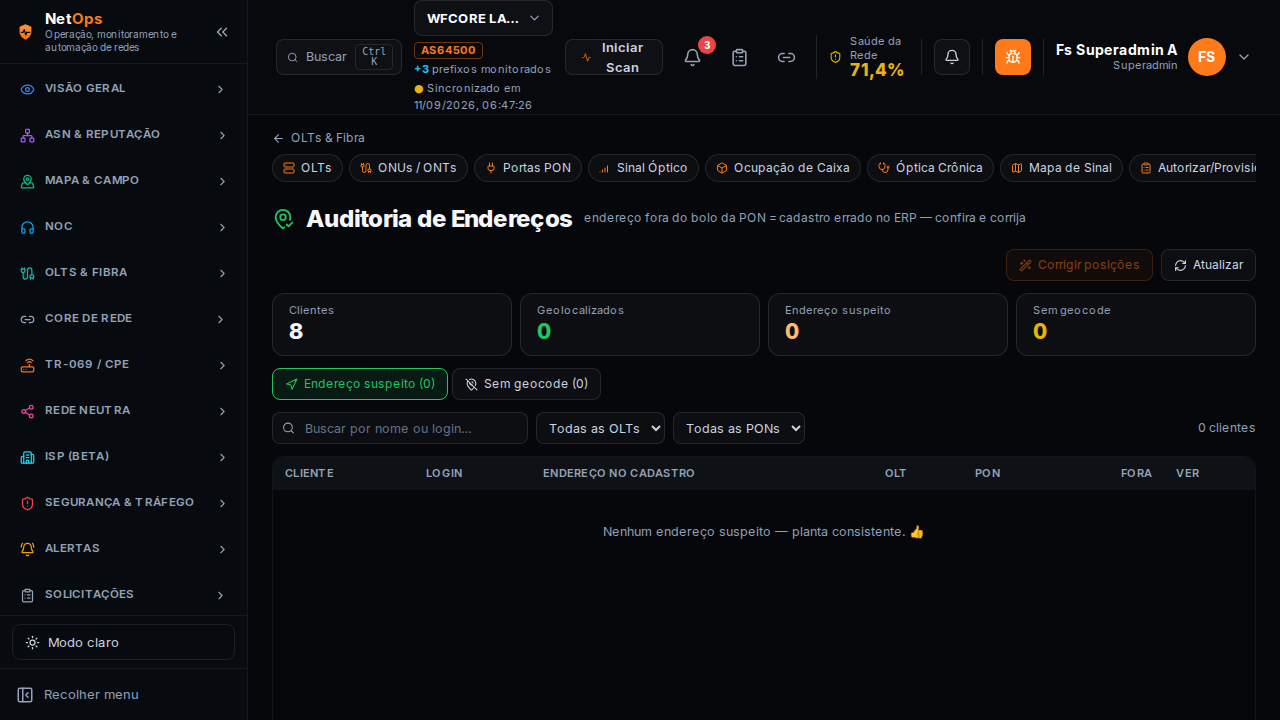
Task: Click the NOC headset icon
Action: (28, 227)
